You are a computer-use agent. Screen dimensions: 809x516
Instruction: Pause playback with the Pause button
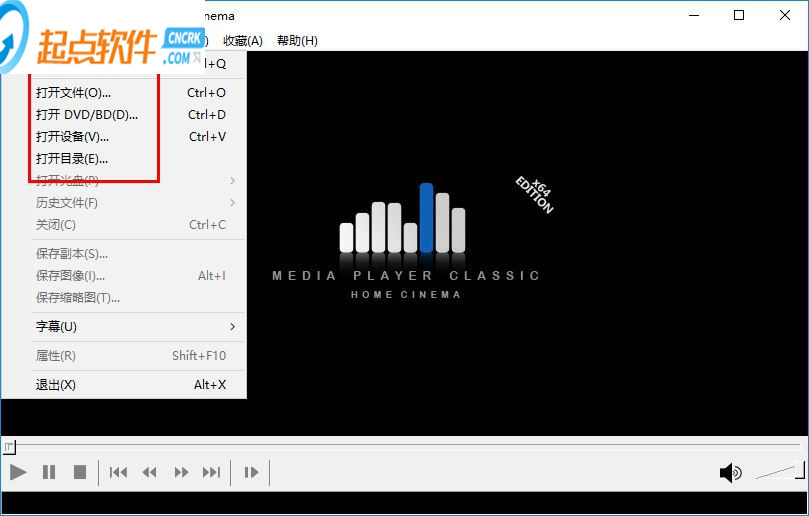(x=49, y=472)
